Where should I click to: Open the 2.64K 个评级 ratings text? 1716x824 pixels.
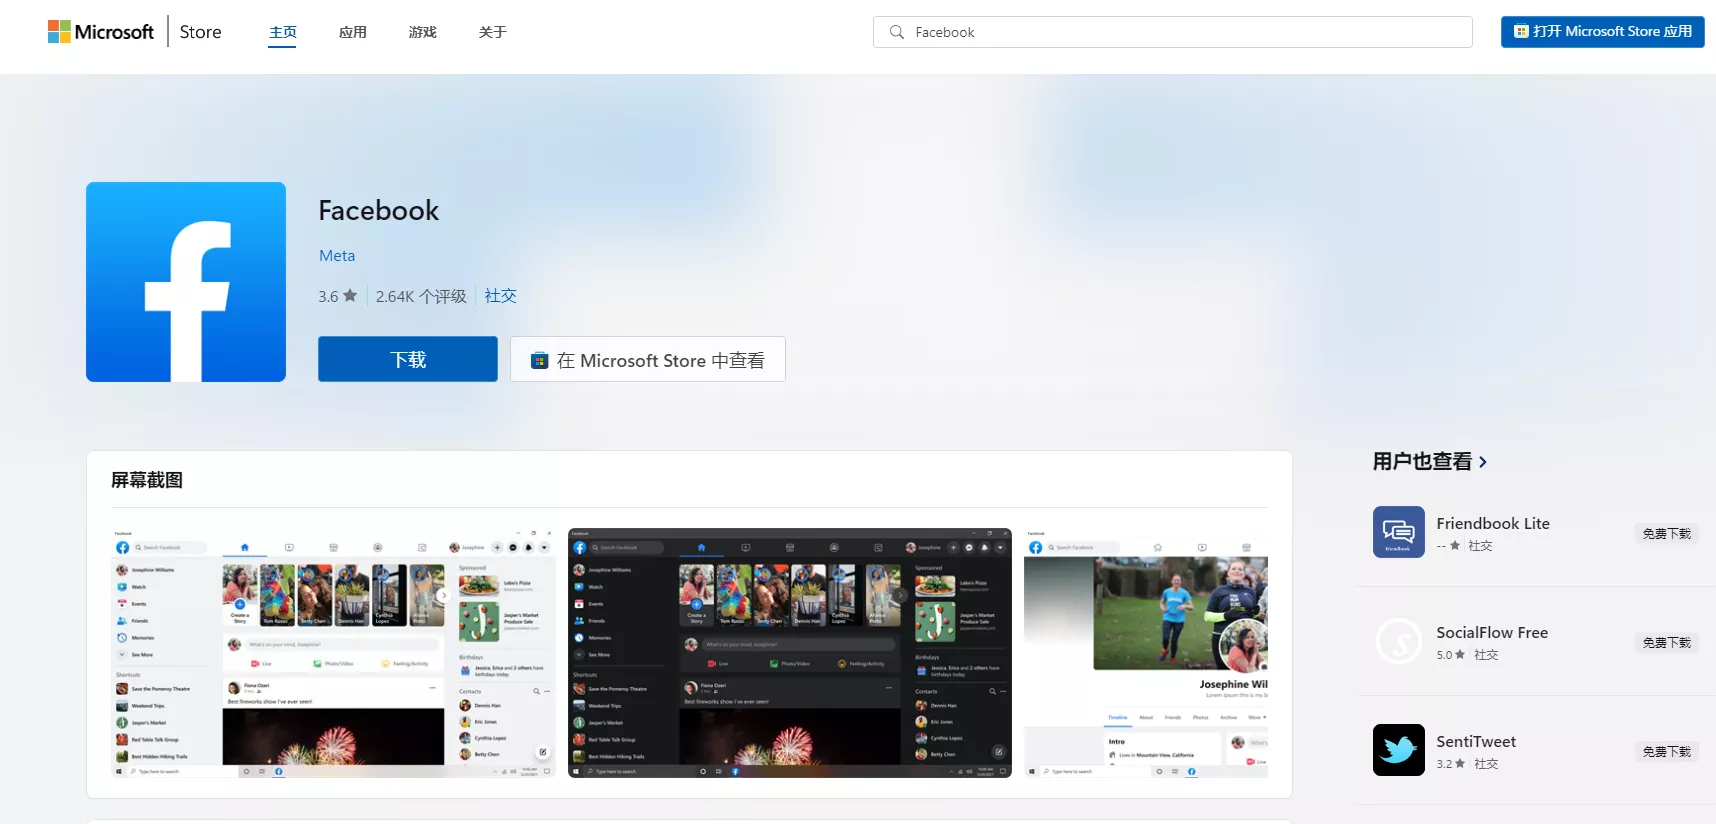tap(421, 296)
